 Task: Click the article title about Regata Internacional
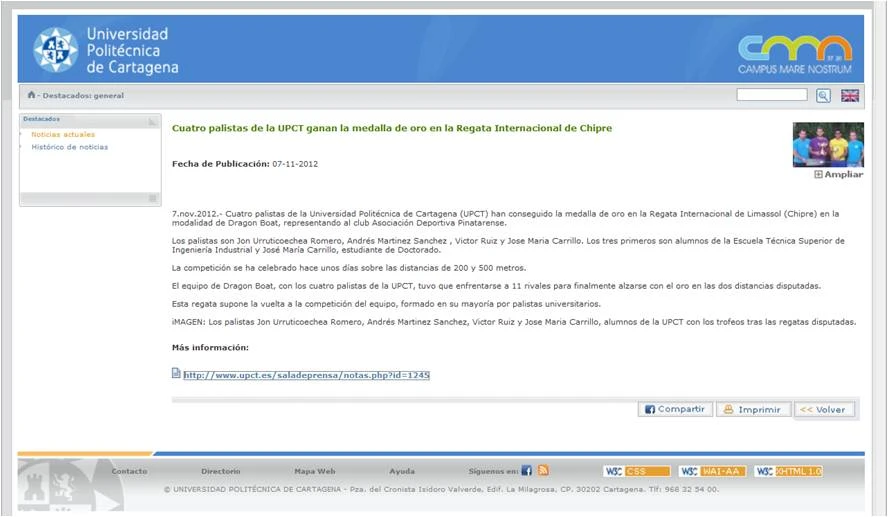pyautogui.click(x=392, y=128)
